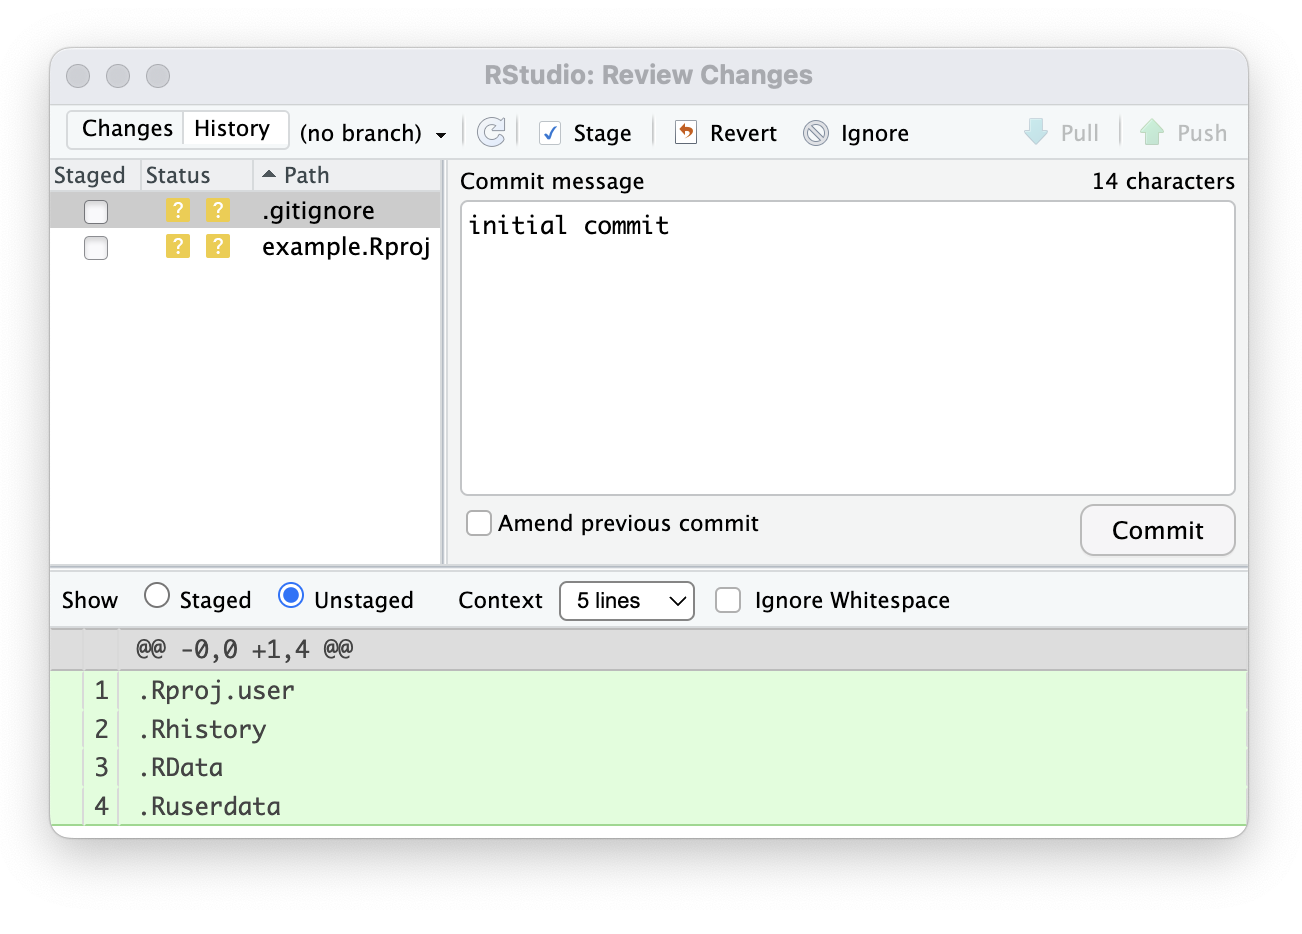Switch to the History tab
This screenshot has height=934, width=1302.
coord(232,129)
